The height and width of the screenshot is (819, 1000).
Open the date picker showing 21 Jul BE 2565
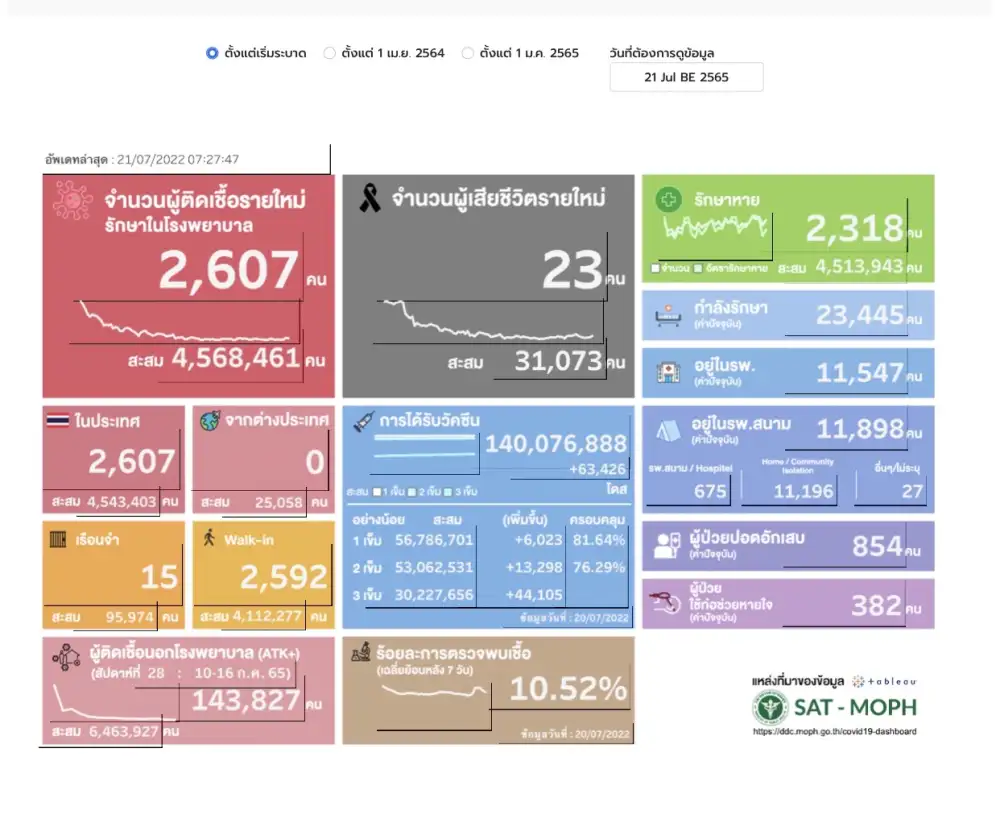(x=686, y=77)
